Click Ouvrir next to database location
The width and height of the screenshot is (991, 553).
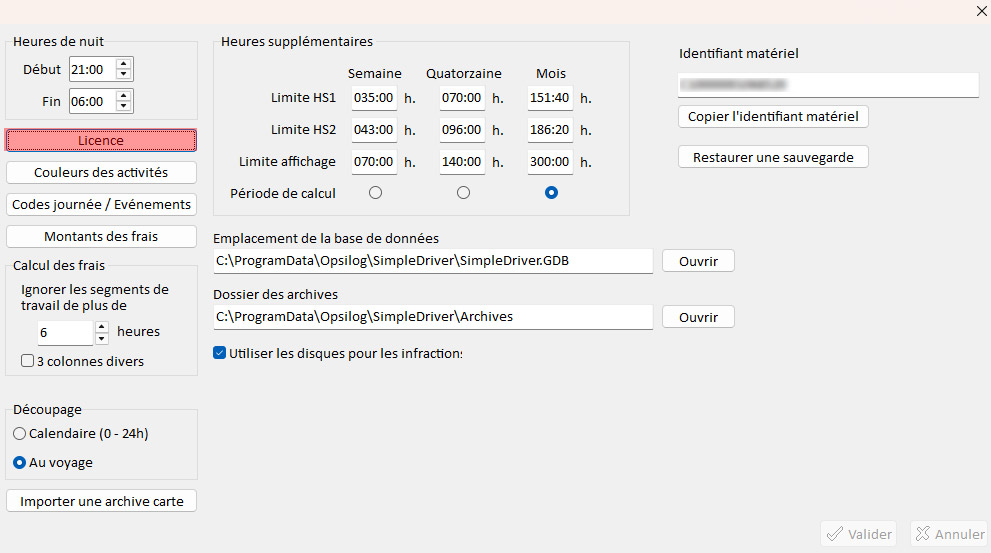point(698,261)
